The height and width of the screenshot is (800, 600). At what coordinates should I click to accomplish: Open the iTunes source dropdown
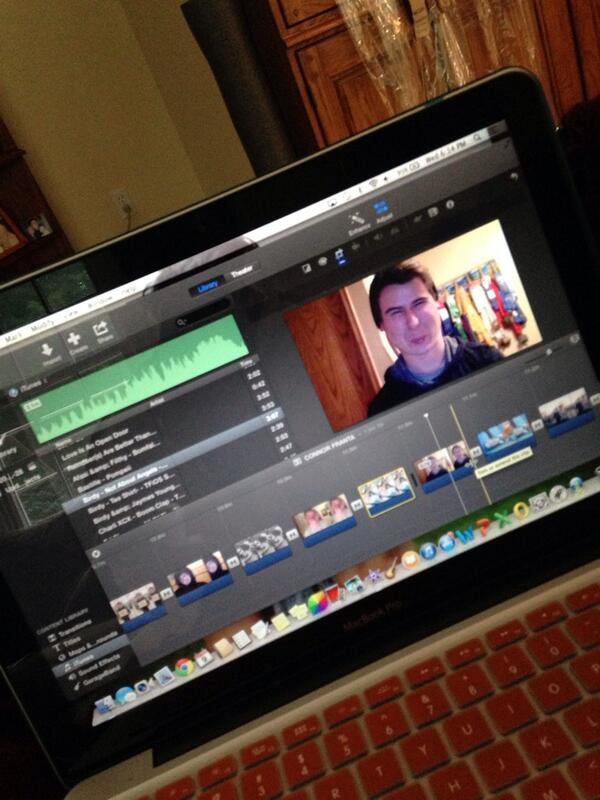pos(28,388)
